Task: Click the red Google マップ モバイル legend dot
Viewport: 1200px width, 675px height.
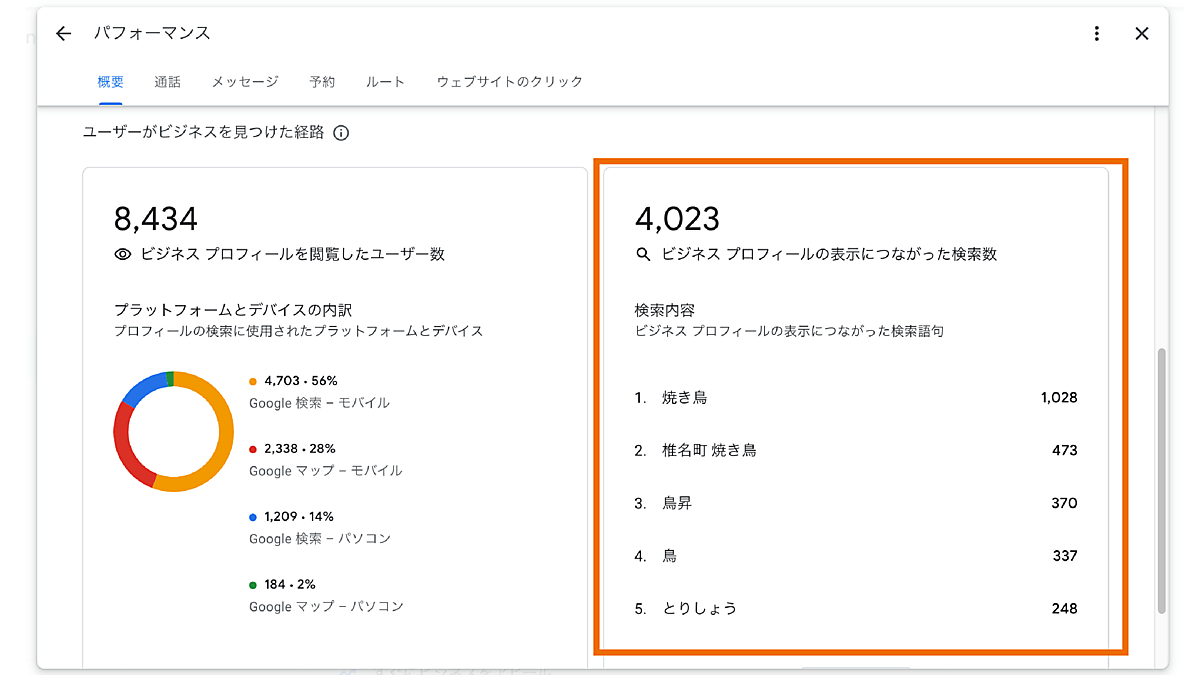Action: click(x=253, y=450)
